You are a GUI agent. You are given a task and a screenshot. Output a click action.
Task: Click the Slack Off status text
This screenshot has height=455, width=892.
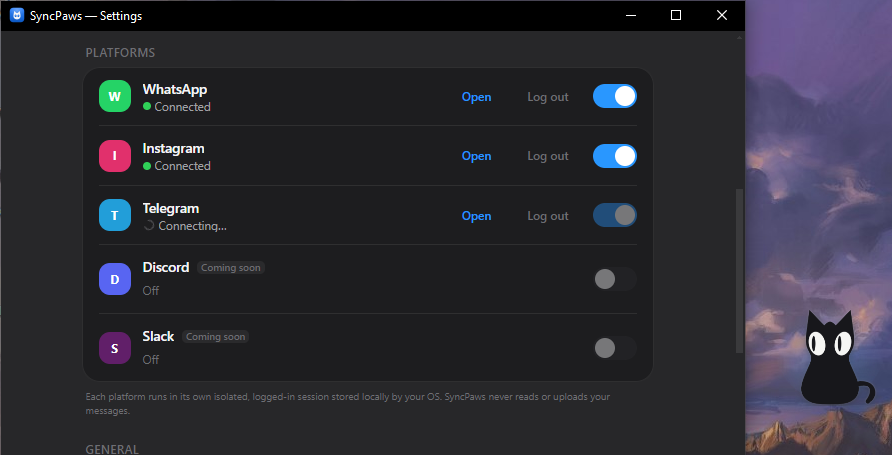[151, 359]
